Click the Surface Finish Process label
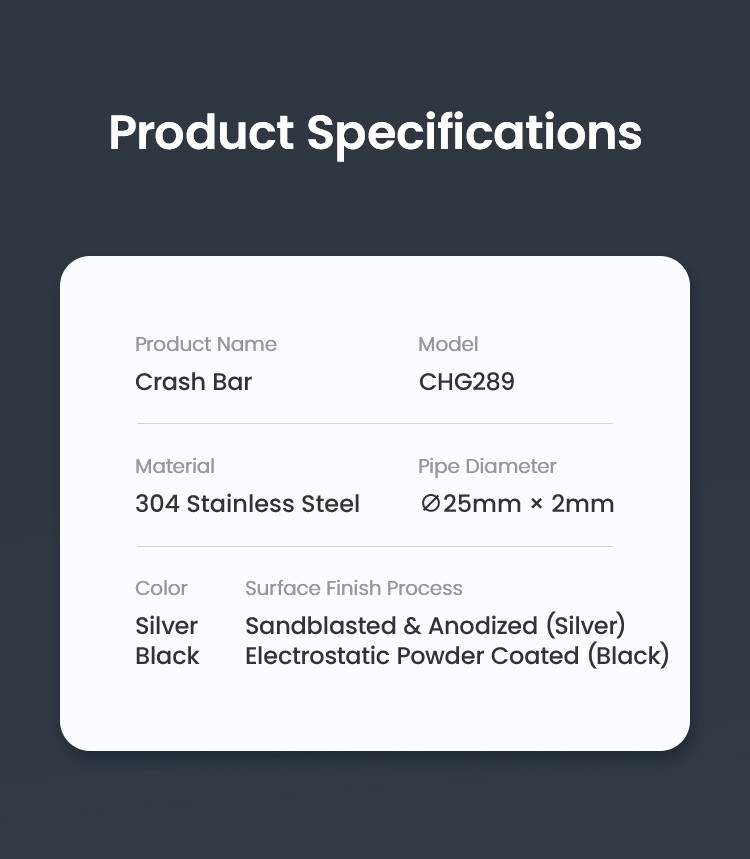The height and width of the screenshot is (859, 750). click(353, 588)
